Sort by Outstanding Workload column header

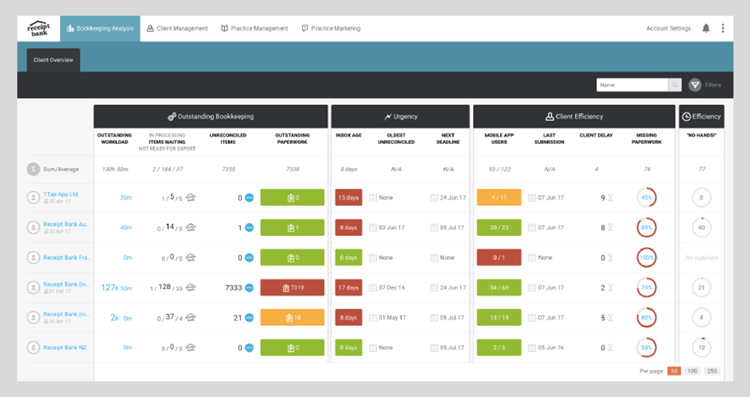pyautogui.click(x=115, y=139)
